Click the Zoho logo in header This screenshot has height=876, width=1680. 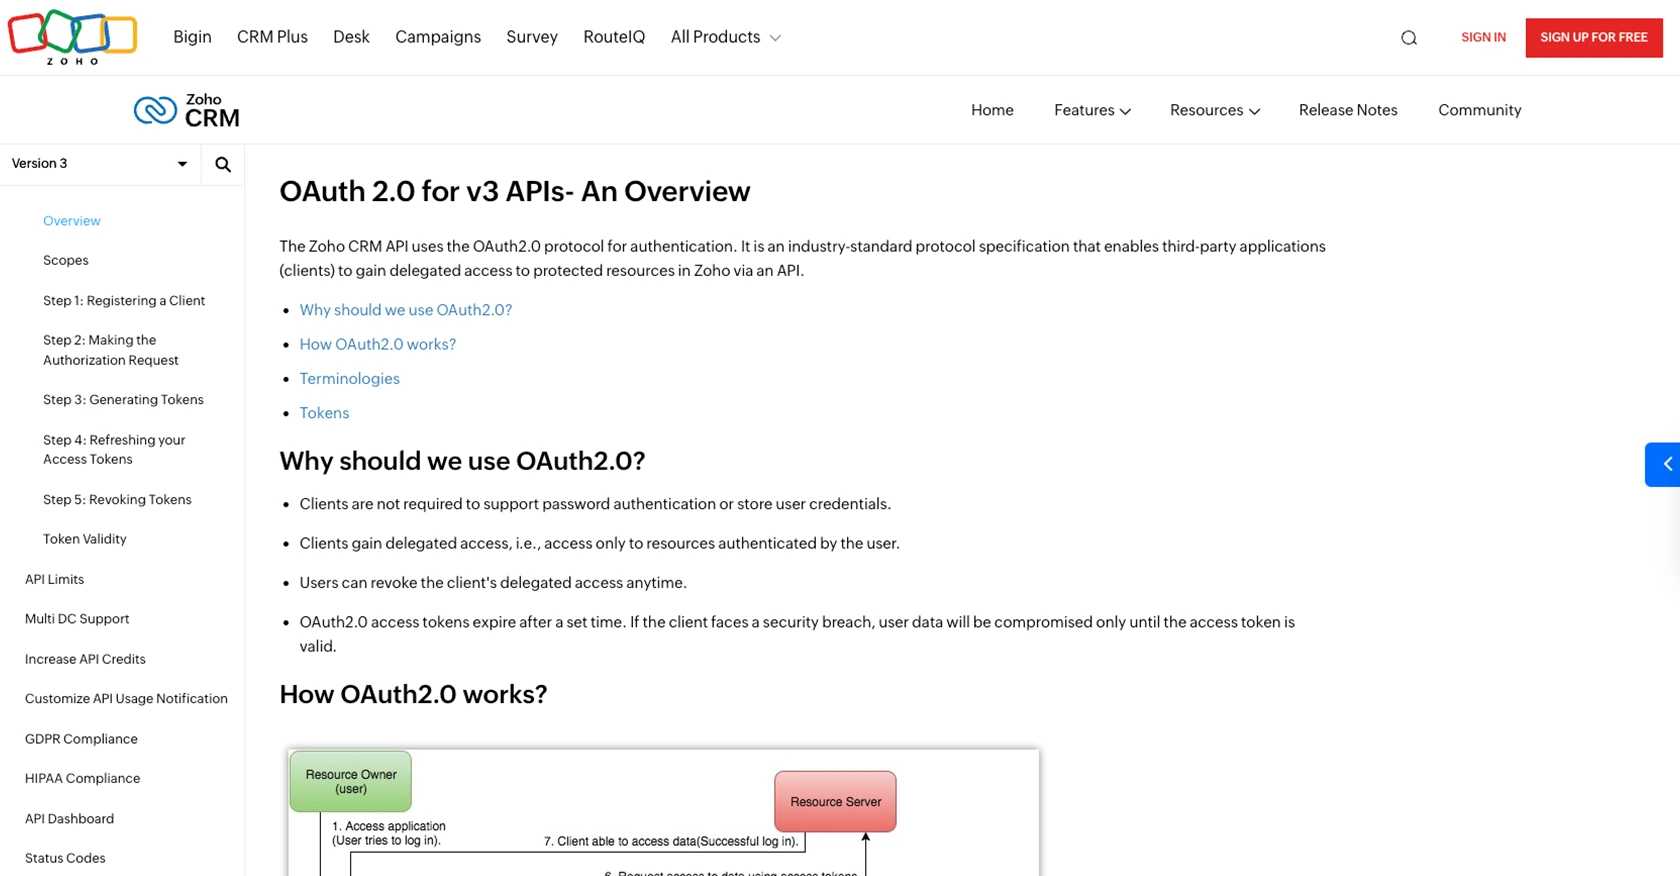coord(72,37)
